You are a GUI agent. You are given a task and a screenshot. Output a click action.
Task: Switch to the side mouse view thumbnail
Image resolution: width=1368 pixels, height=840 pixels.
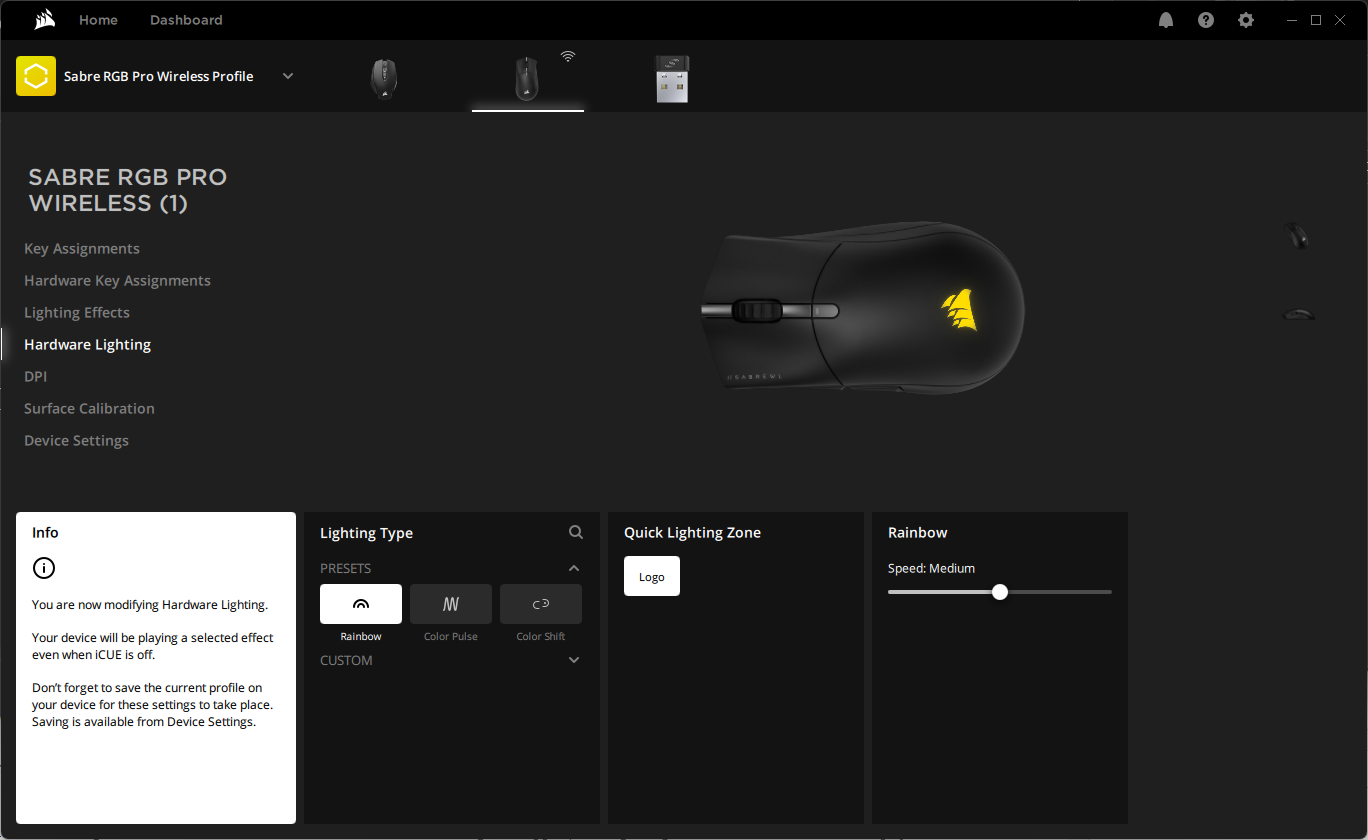pos(1299,314)
